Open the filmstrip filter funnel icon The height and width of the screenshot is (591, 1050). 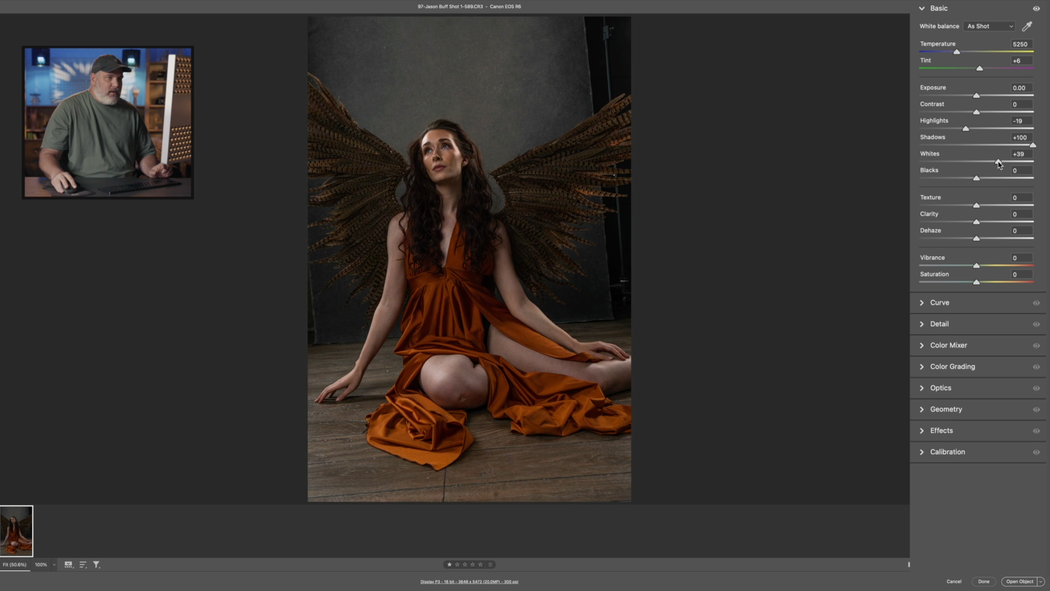coord(96,565)
